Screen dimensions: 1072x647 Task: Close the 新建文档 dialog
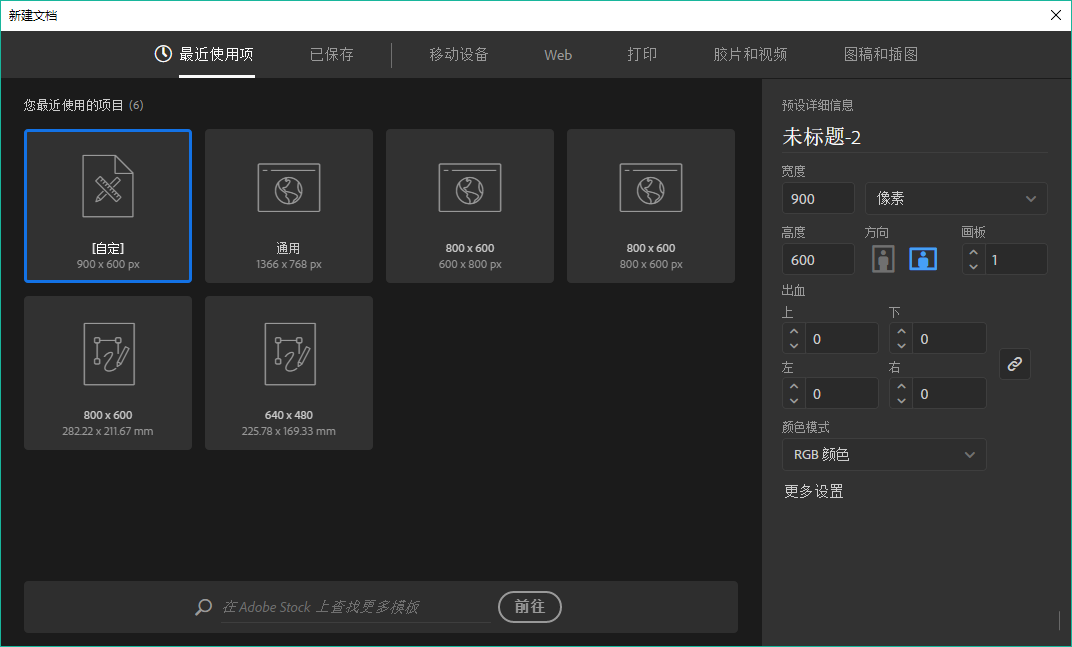(1056, 15)
